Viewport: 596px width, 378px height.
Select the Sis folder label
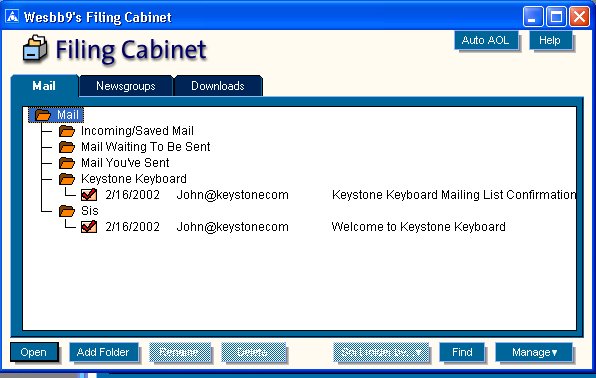coord(90,211)
